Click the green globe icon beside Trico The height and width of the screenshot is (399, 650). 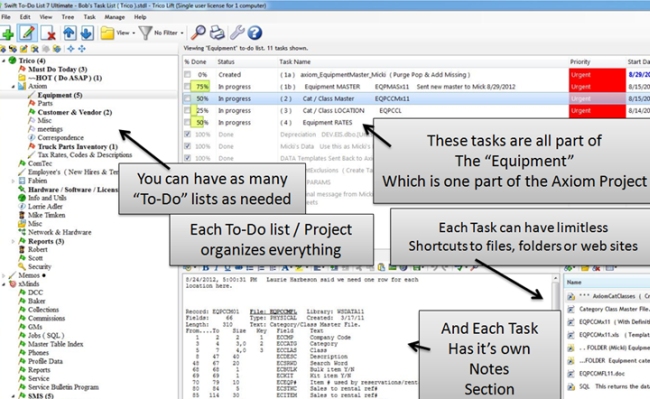click(x=13, y=60)
